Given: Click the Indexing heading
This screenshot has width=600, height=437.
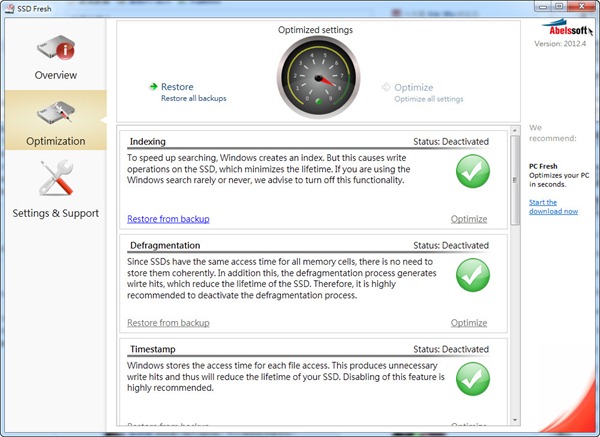Looking at the screenshot, I should (148, 142).
